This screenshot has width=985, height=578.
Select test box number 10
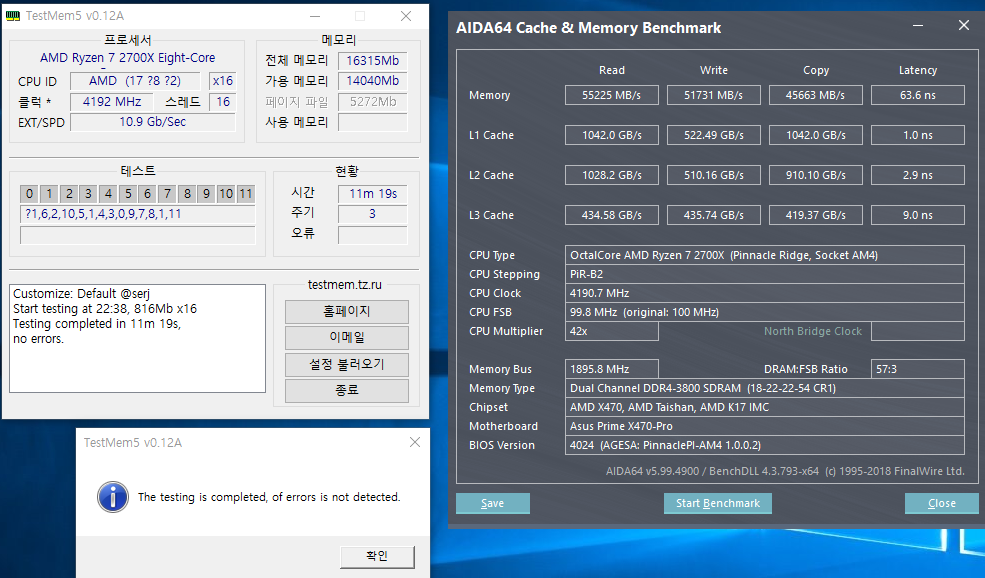pyautogui.click(x=226, y=194)
